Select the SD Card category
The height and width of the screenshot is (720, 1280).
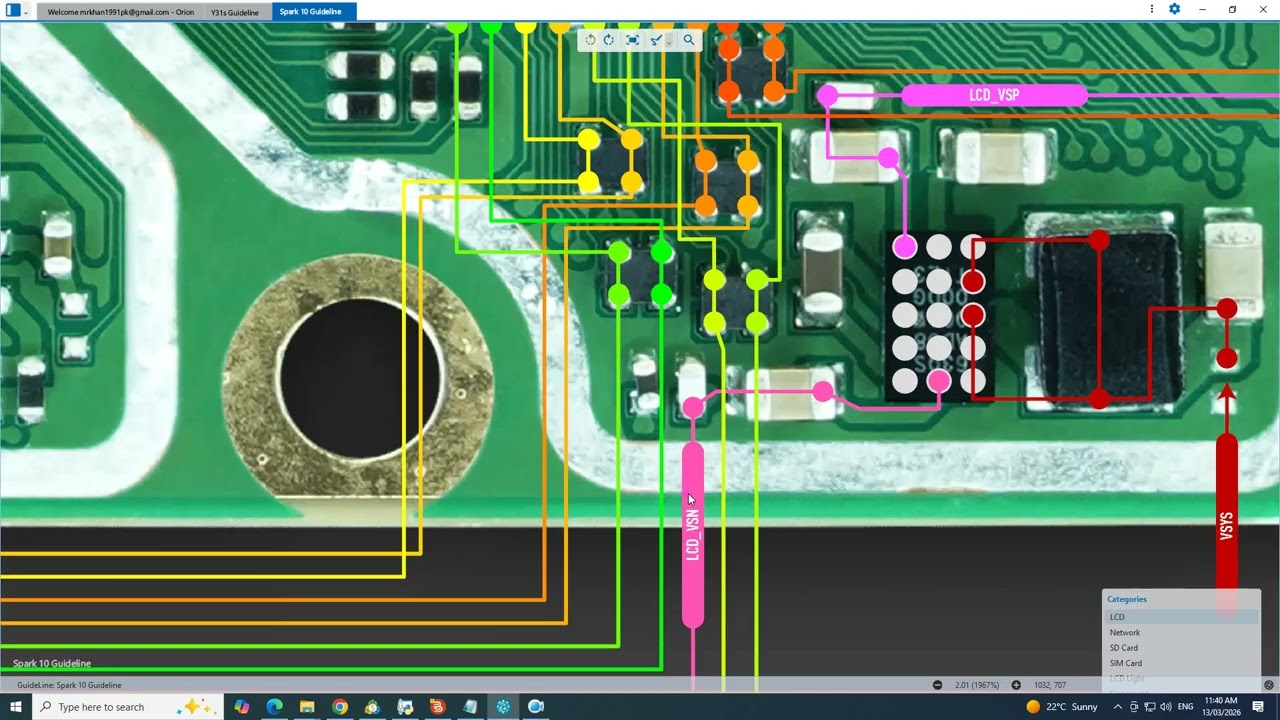click(1123, 648)
